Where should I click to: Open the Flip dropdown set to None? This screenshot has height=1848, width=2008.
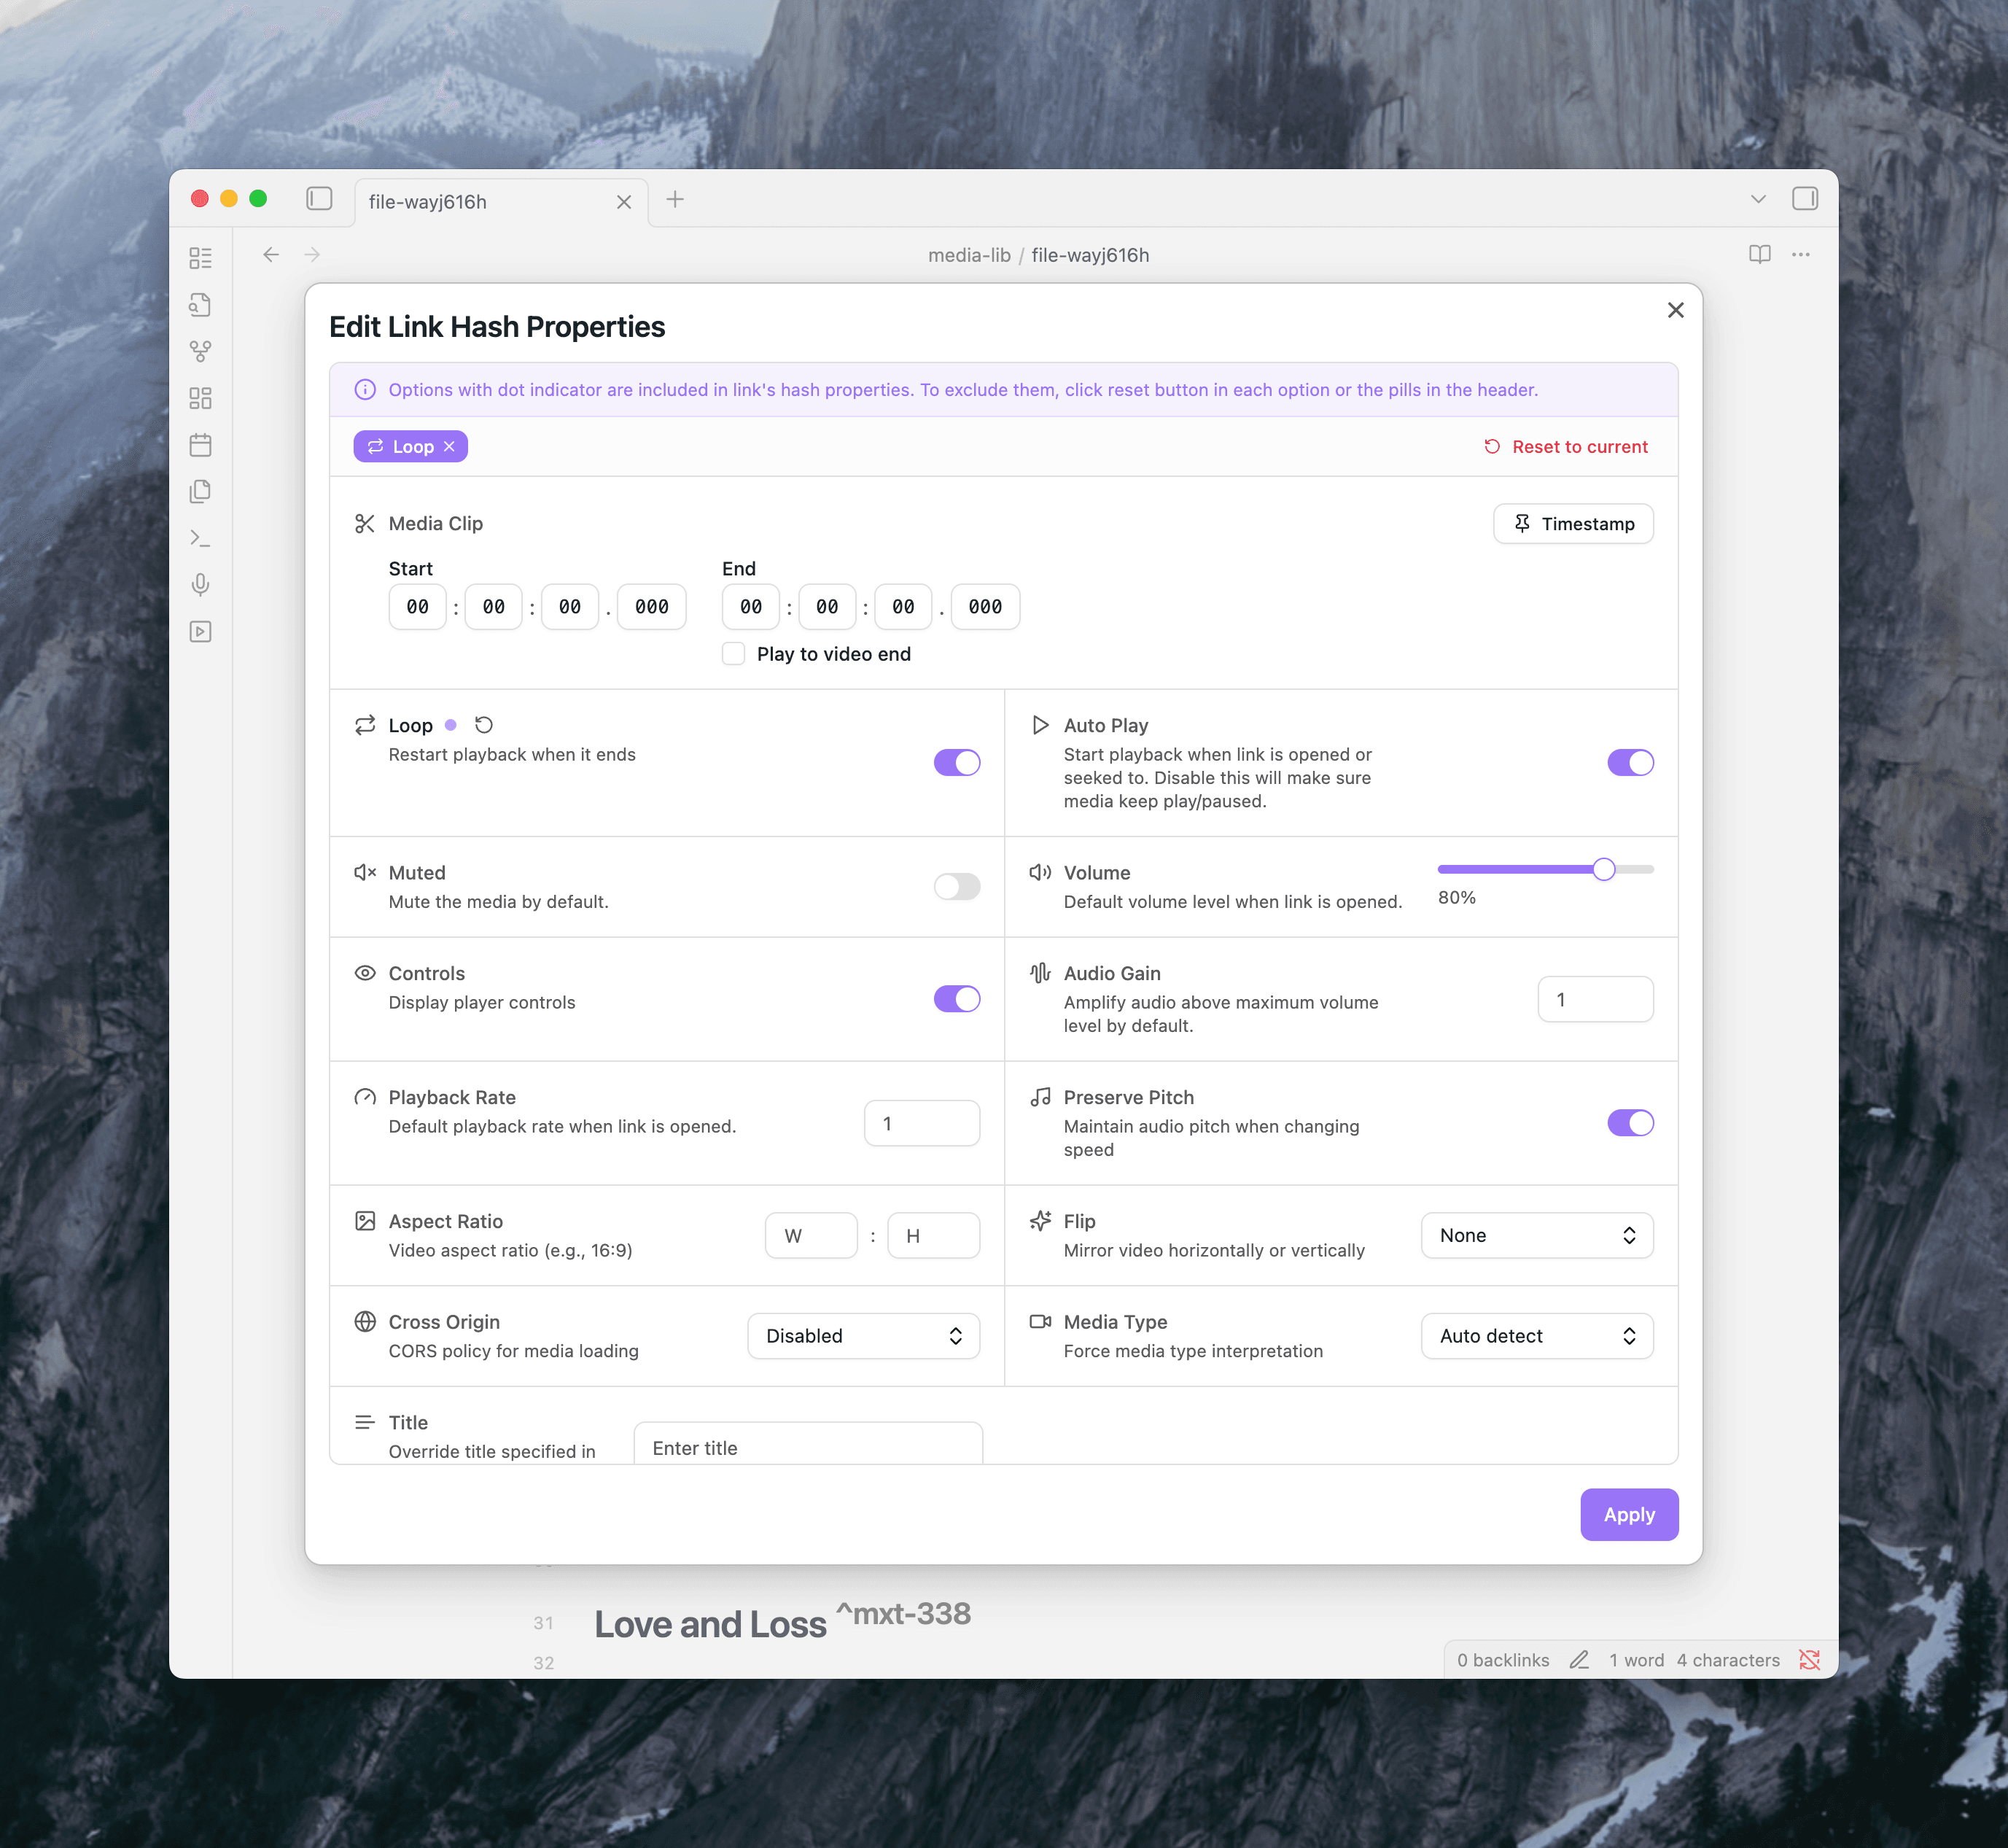1536,1235
